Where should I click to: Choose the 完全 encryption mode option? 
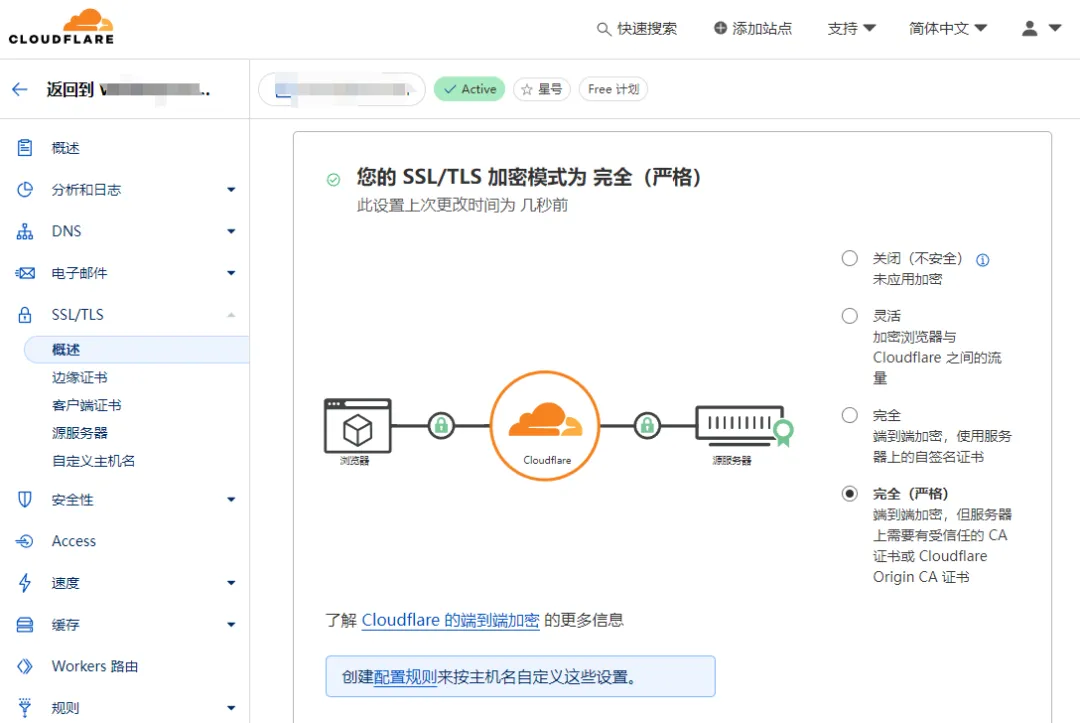pos(849,415)
